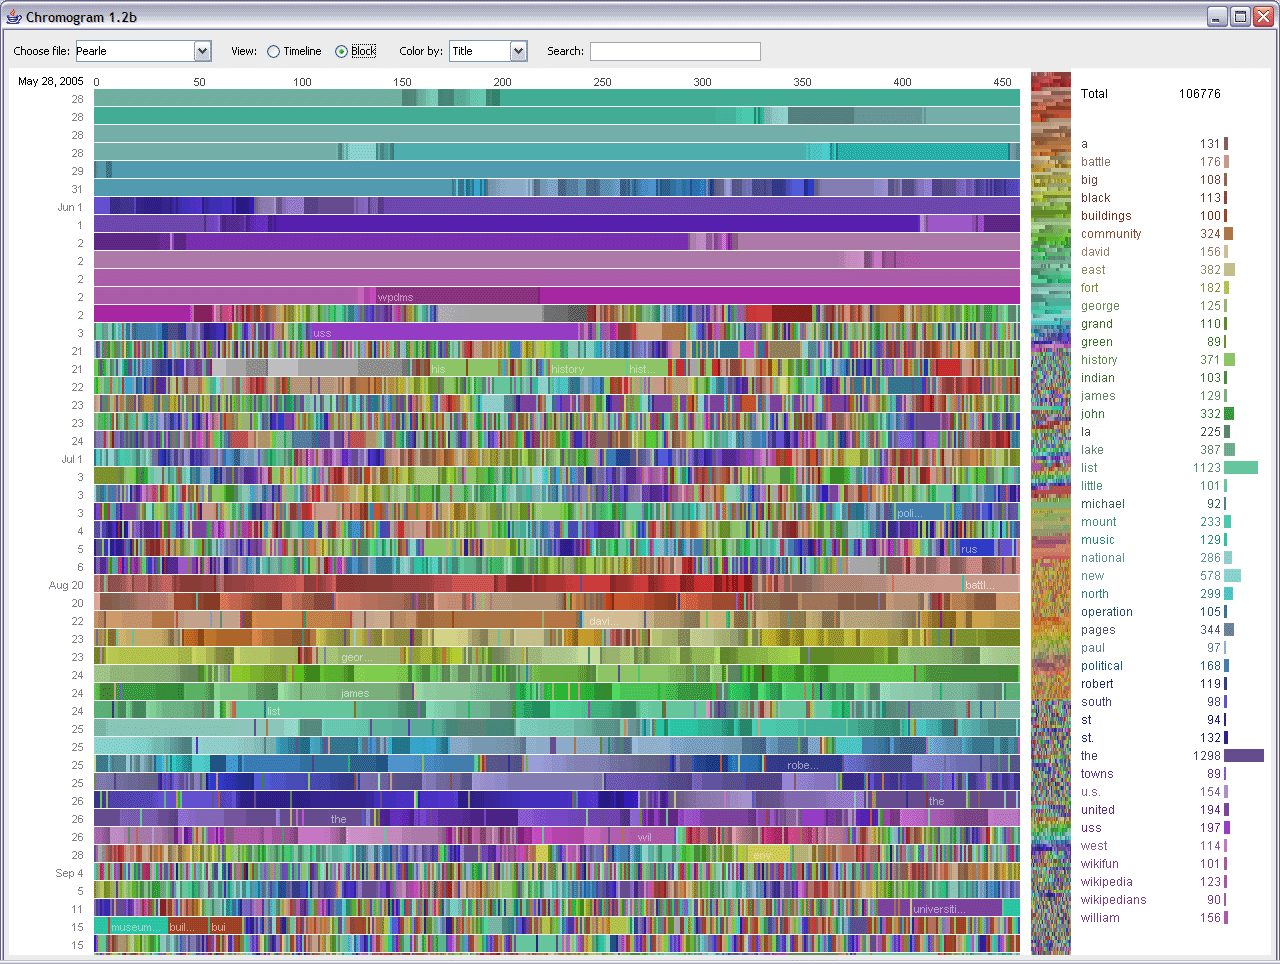
Task: Select the word "history" in the word list
Action: point(1098,359)
